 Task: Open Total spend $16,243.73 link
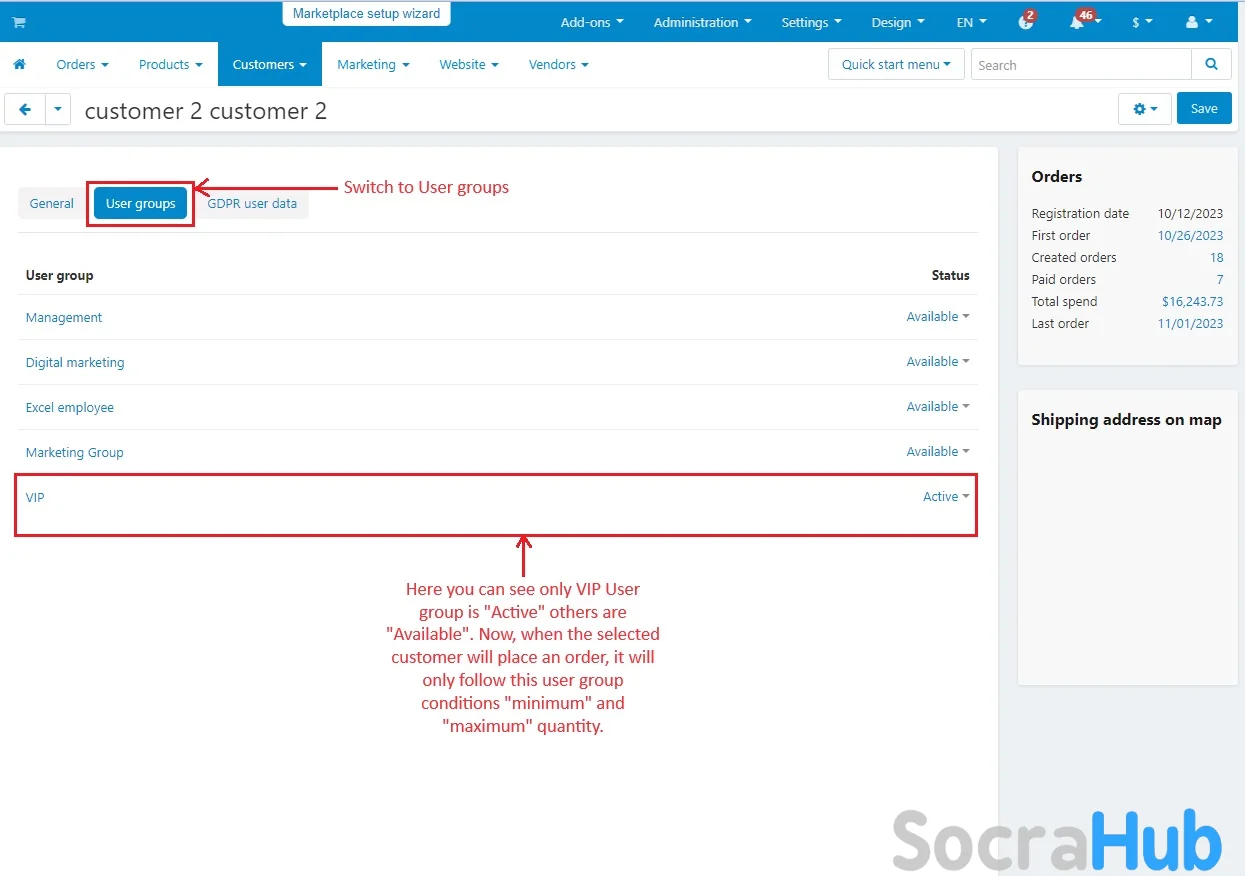click(1192, 301)
